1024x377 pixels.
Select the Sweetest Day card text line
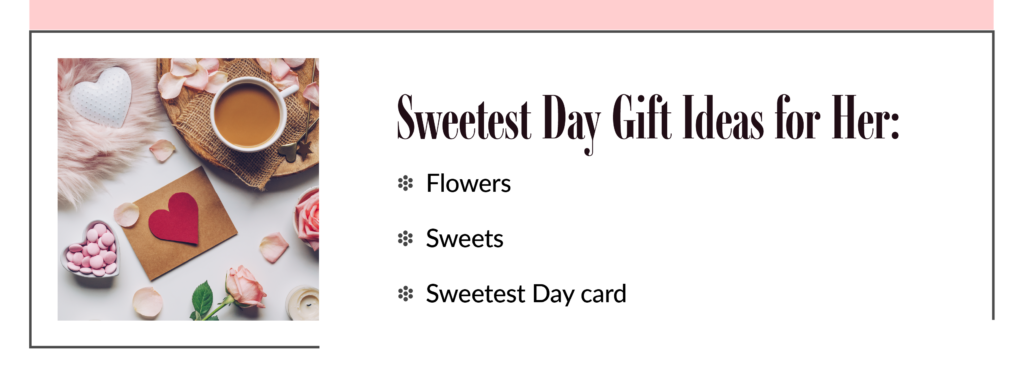[x=526, y=295]
